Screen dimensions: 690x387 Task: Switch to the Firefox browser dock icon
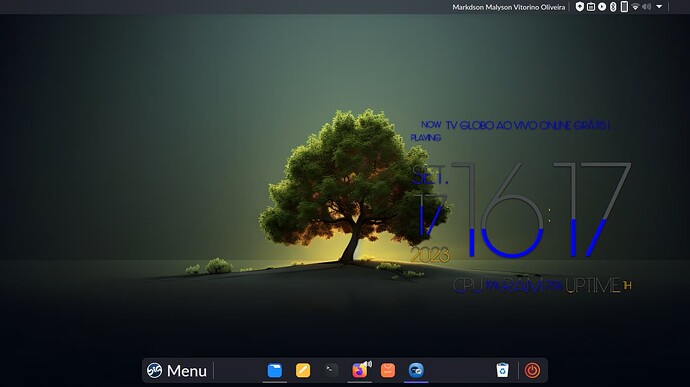359,371
